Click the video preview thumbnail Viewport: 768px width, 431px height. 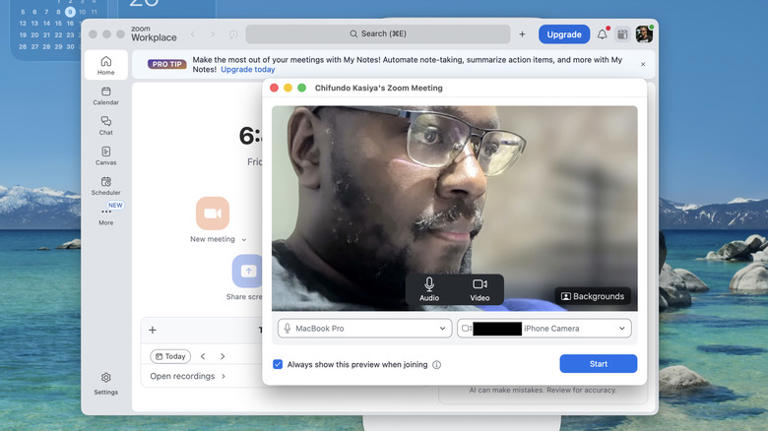(455, 208)
